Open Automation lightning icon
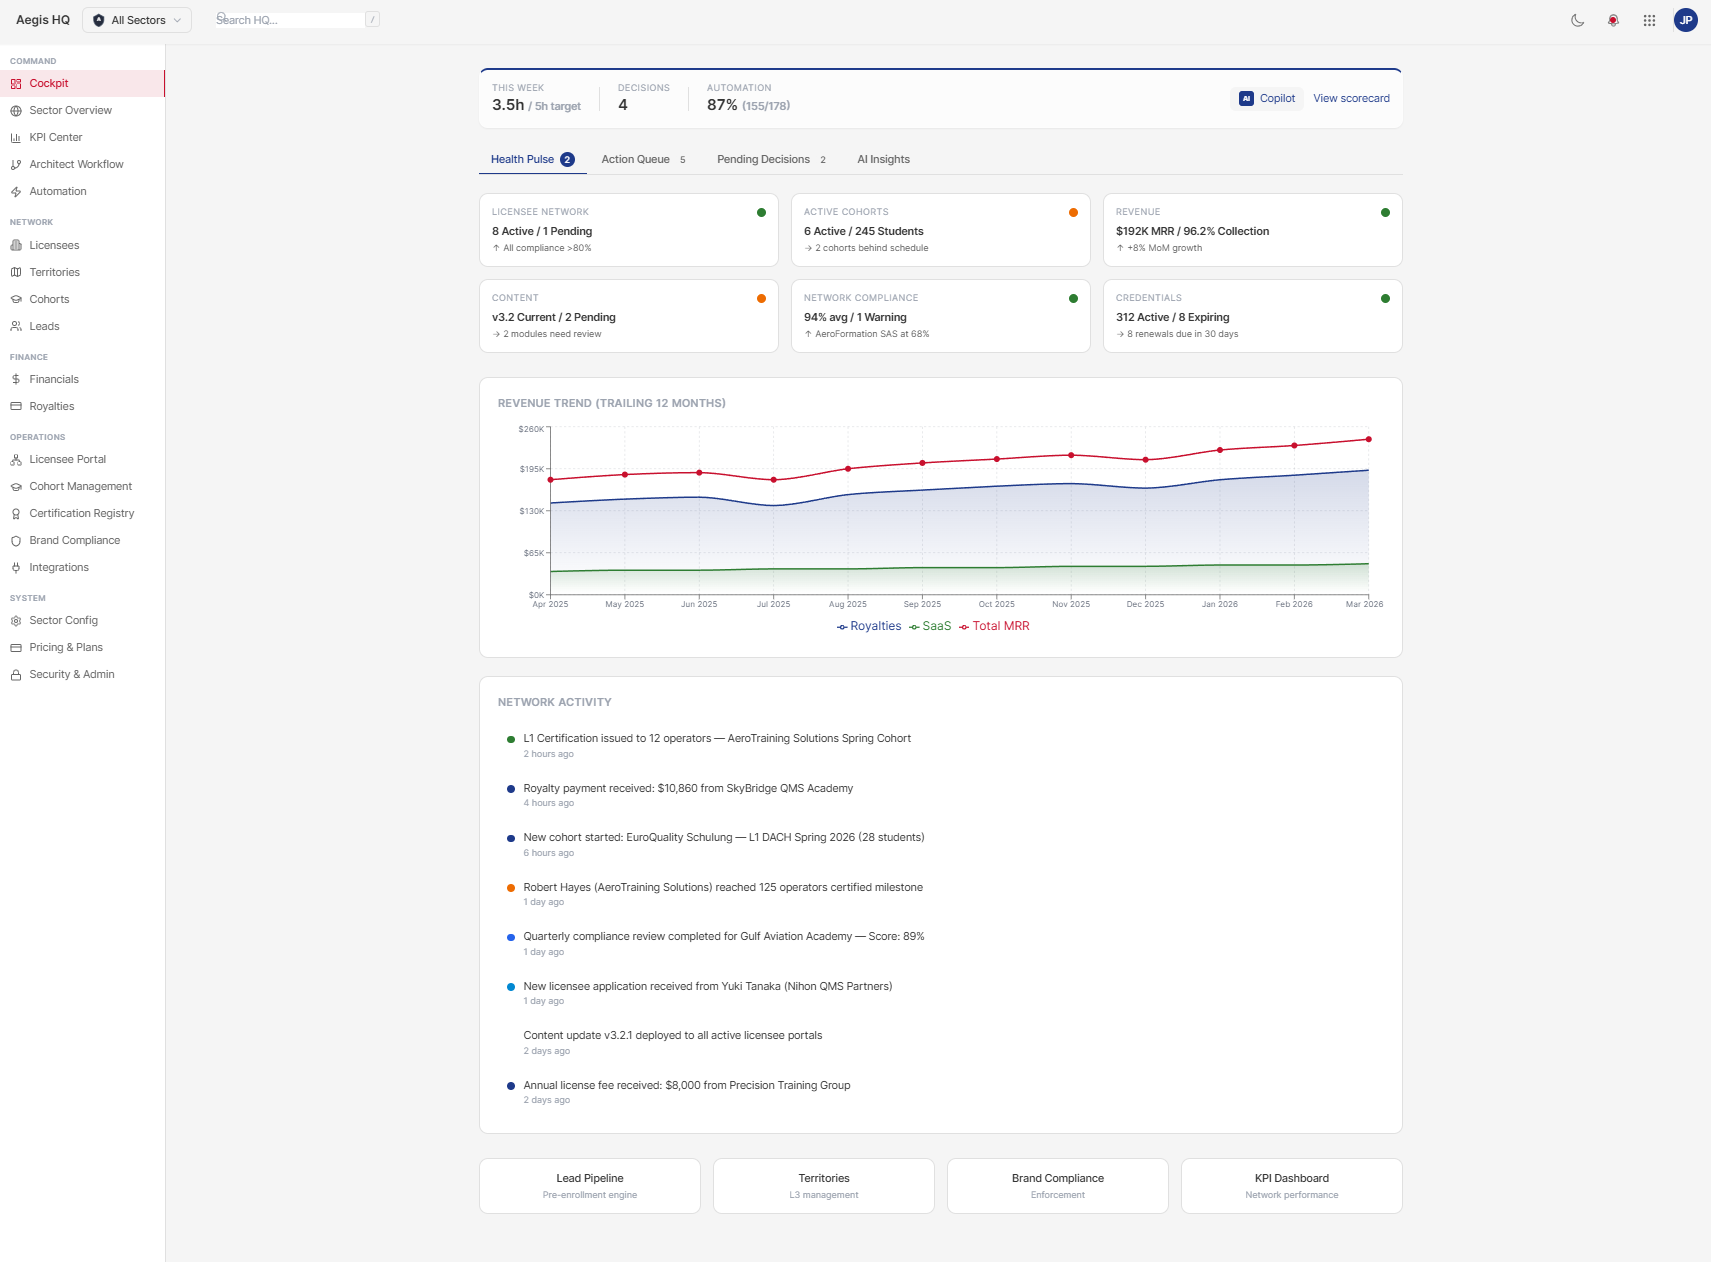 coord(16,192)
